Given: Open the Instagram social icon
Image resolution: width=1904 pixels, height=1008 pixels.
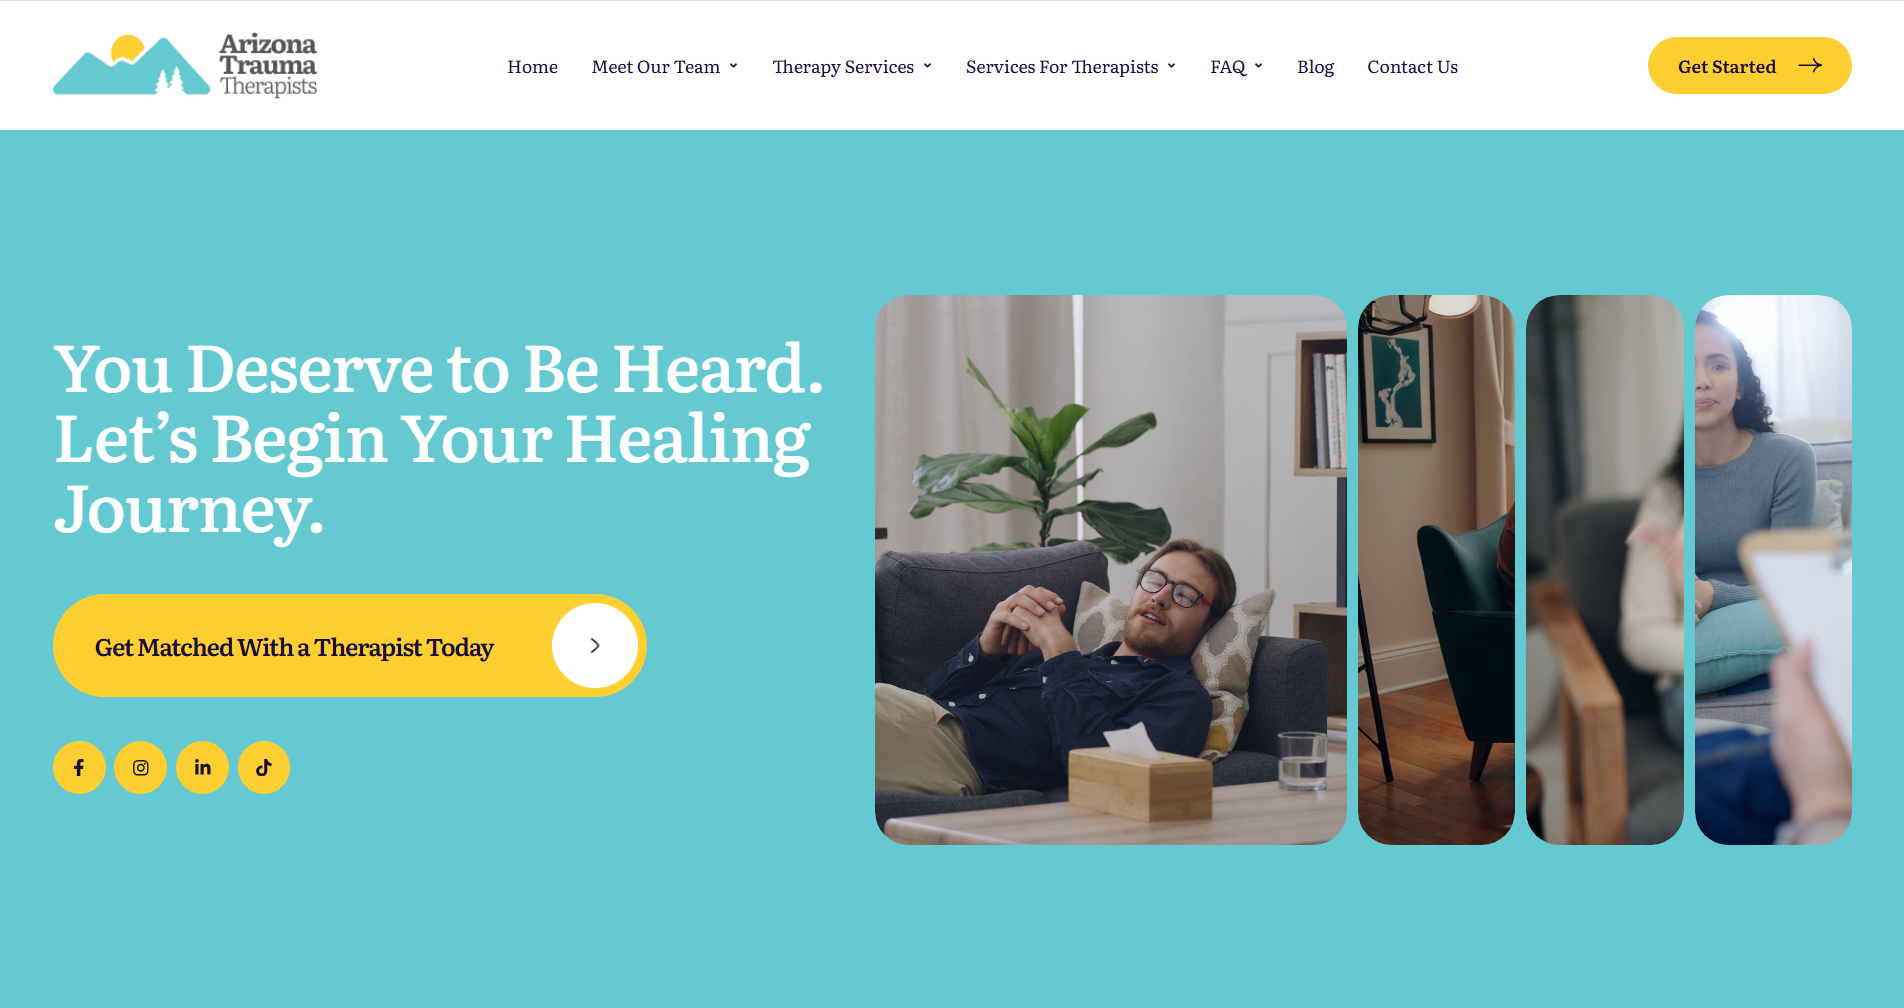Looking at the screenshot, I should (x=141, y=768).
